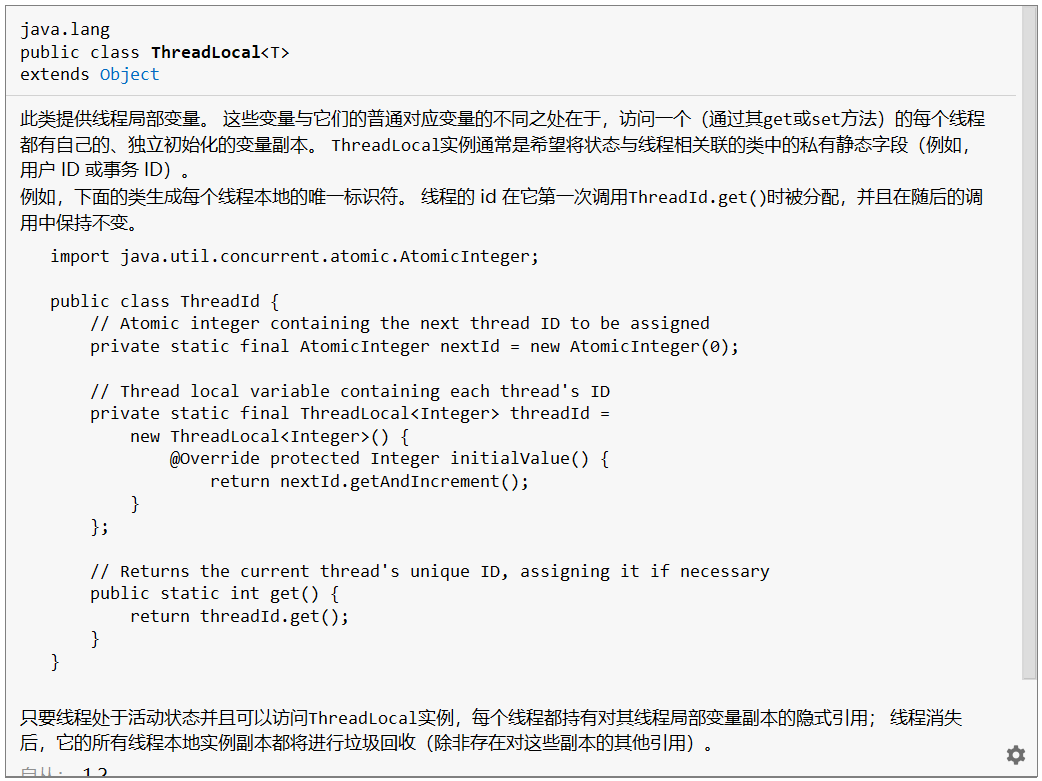Click the '// Atomic integer containing' comment
Image resolution: width=1042 pixels, height=781 pixels.
[399, 324]
